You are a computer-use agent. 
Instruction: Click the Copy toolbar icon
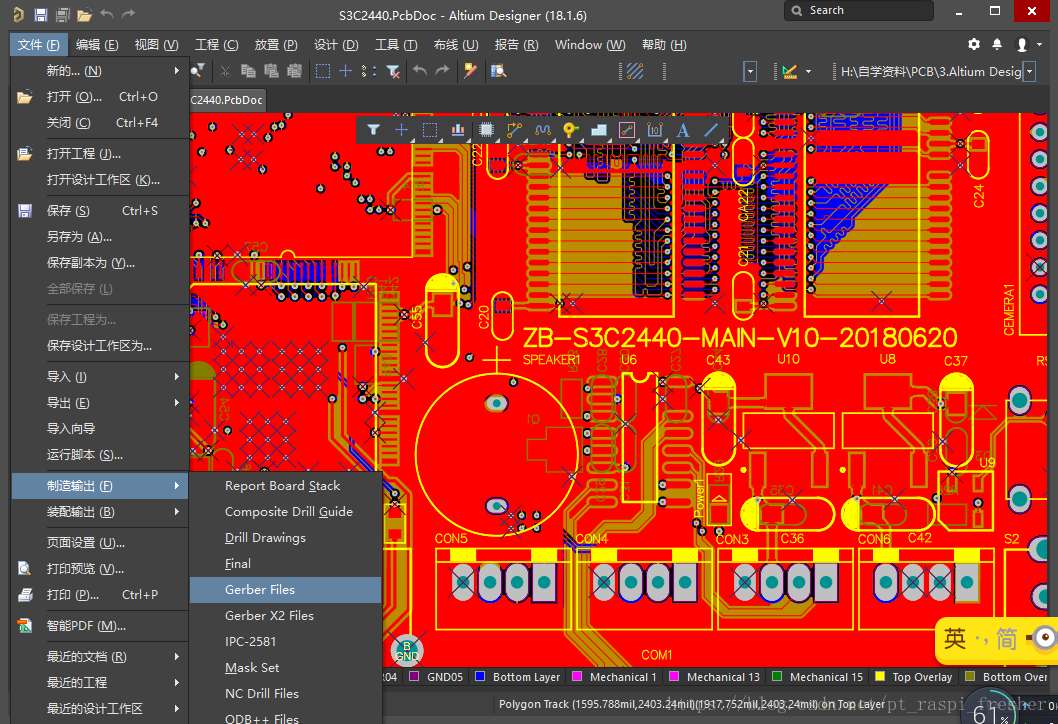point(248,71)
